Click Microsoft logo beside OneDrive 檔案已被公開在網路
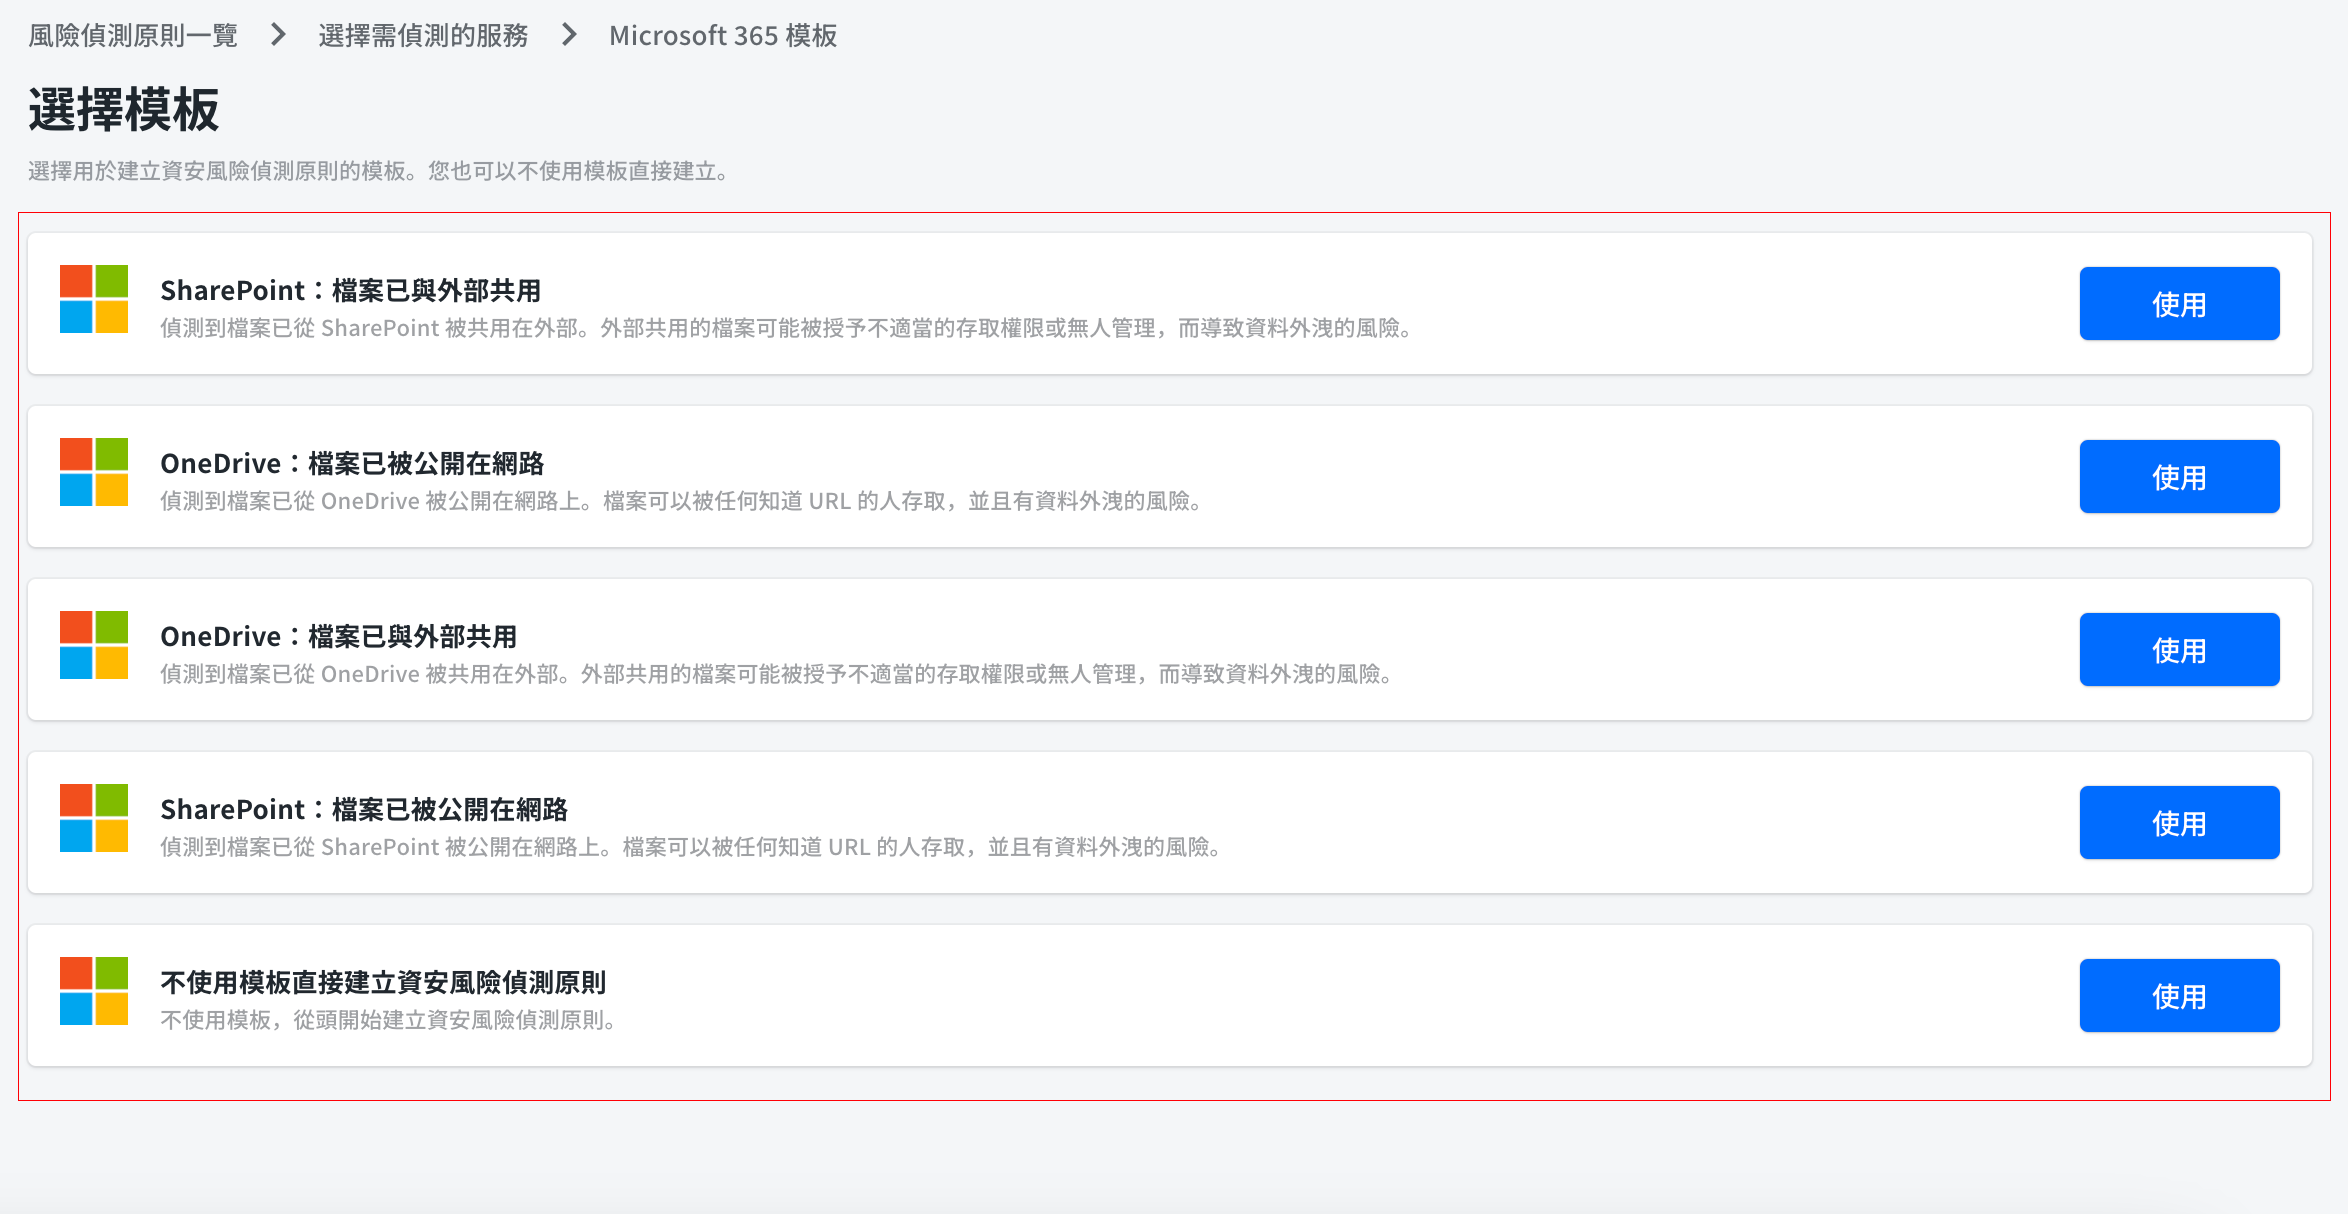 click(94, 472)
